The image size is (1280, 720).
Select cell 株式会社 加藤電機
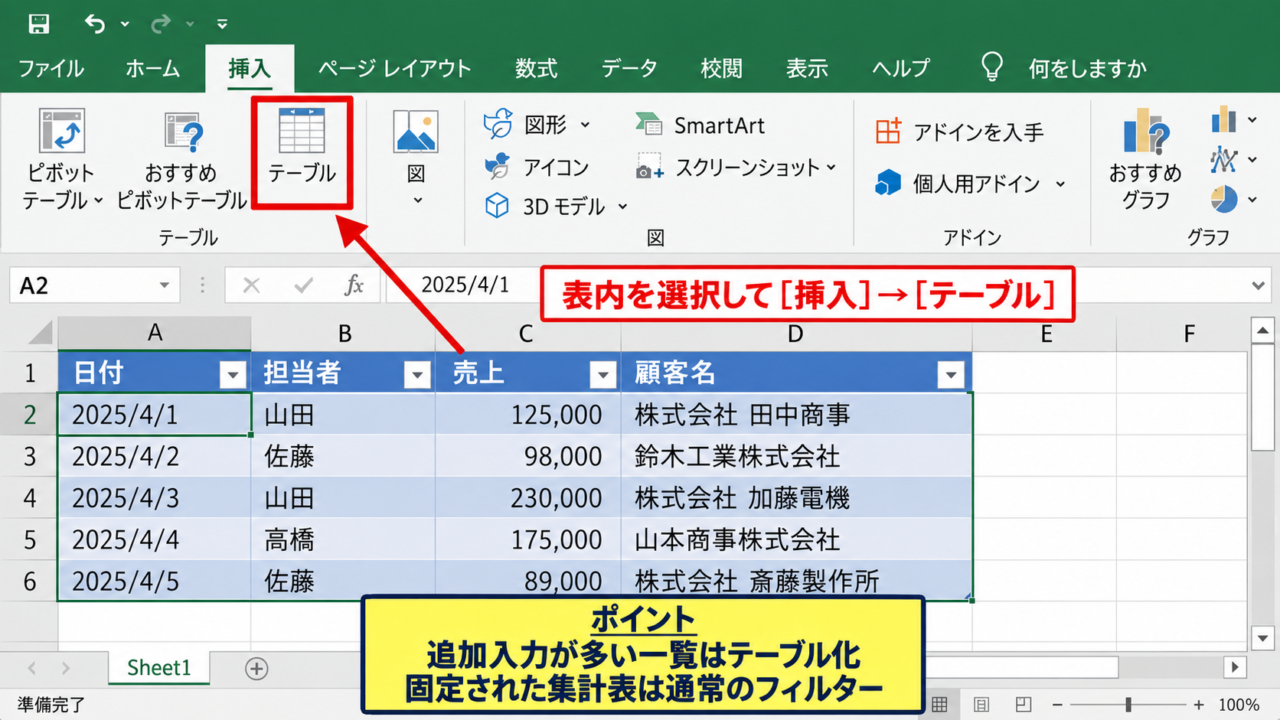(x=797, y=497)
